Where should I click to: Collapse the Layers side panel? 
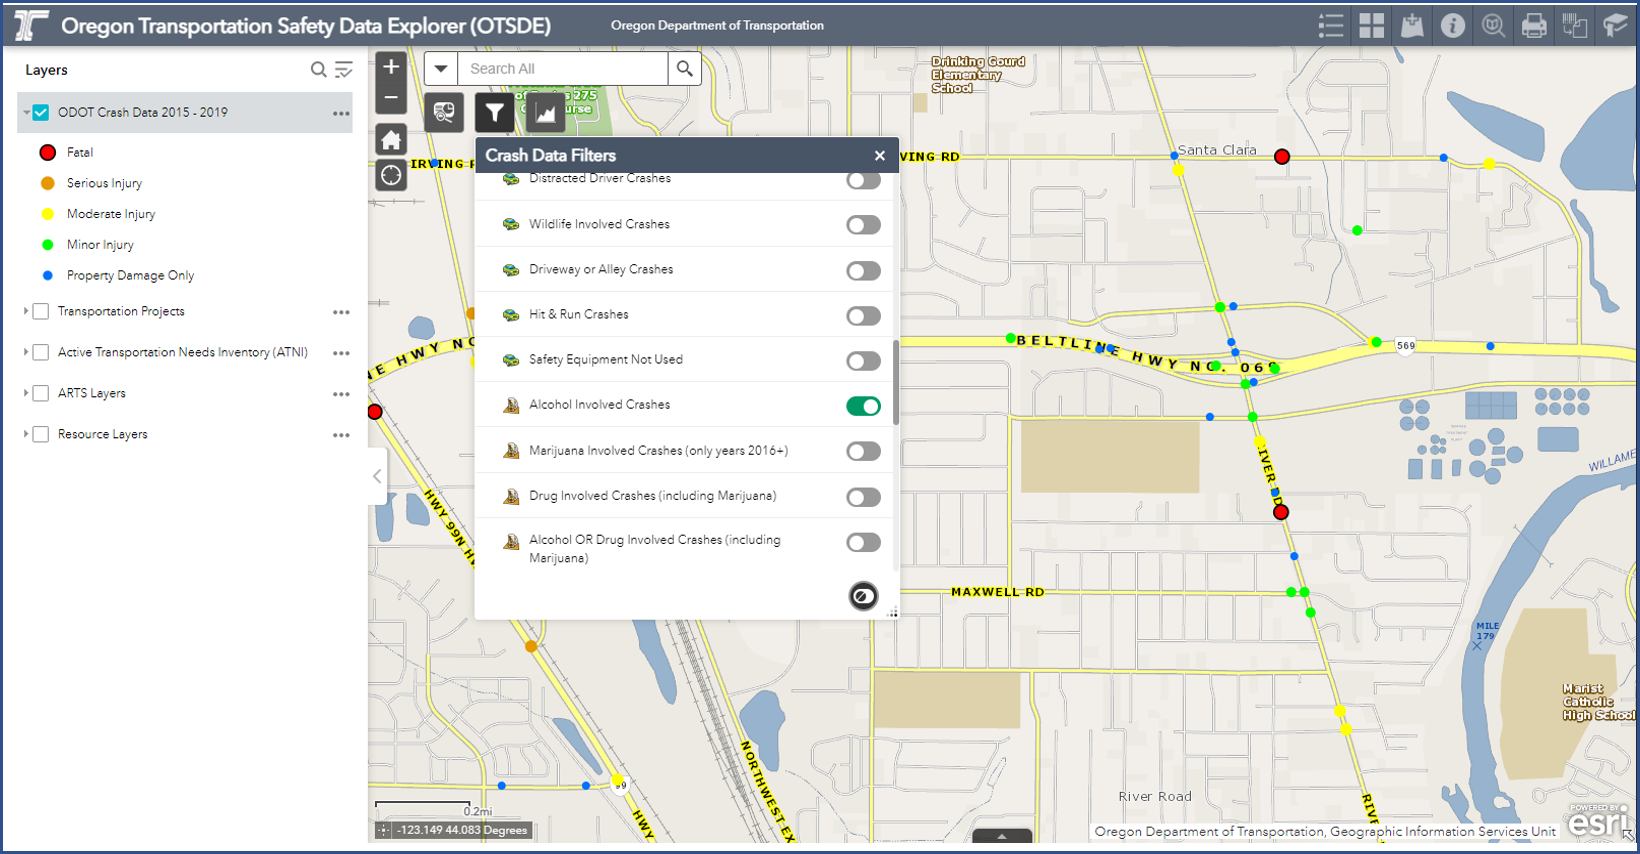(x=377, y=476)
